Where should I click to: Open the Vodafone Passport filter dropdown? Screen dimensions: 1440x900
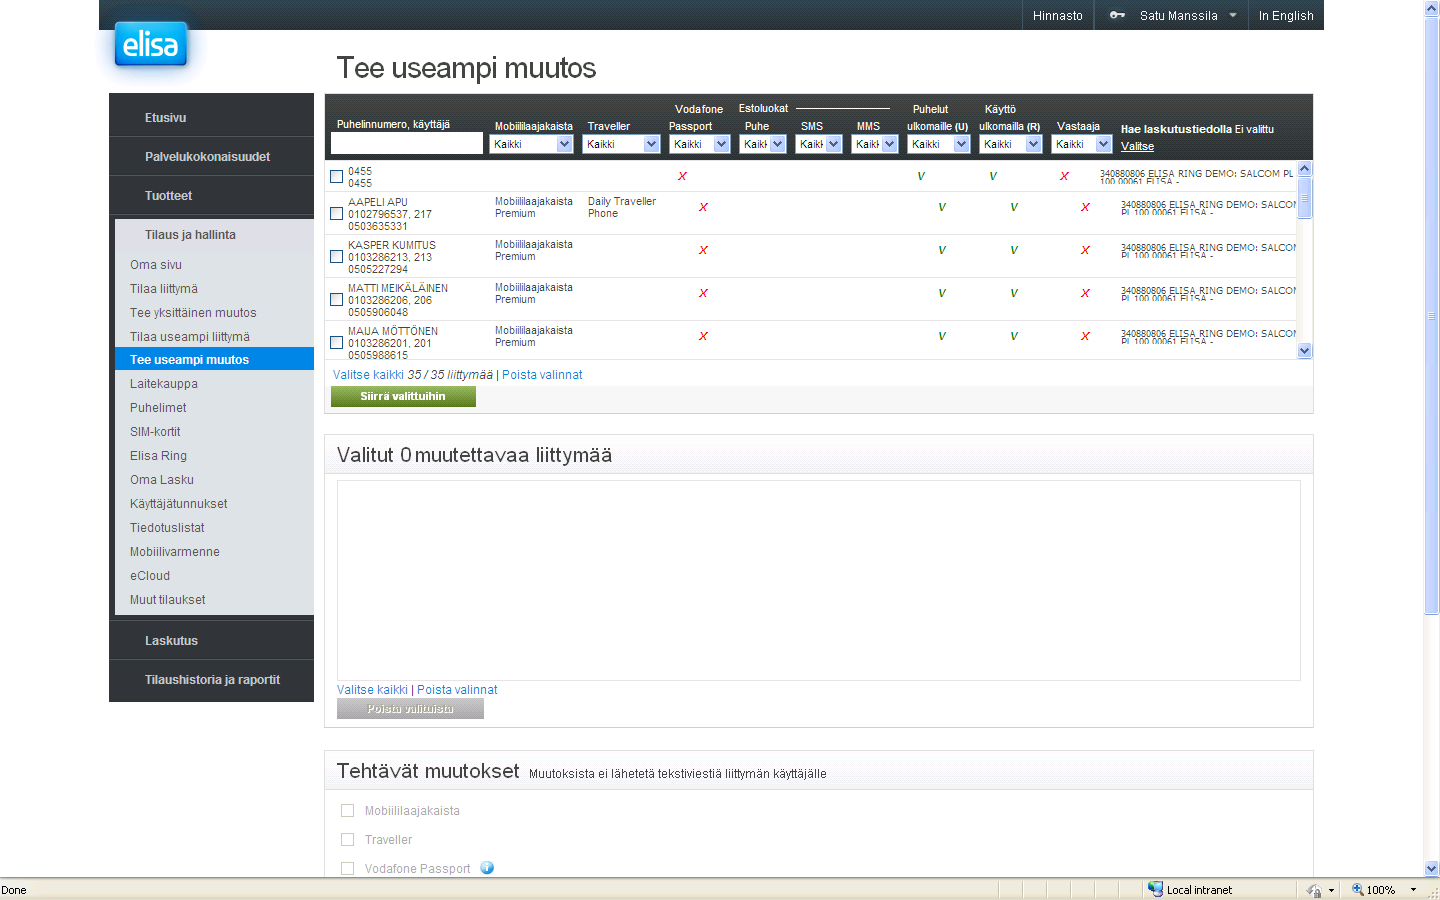tap(700, 144)
